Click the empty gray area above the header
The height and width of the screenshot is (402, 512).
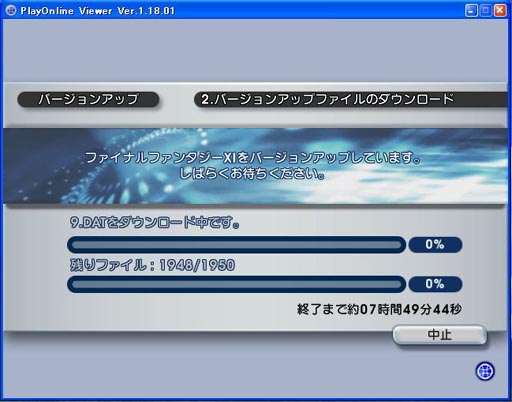pos(255,50)
